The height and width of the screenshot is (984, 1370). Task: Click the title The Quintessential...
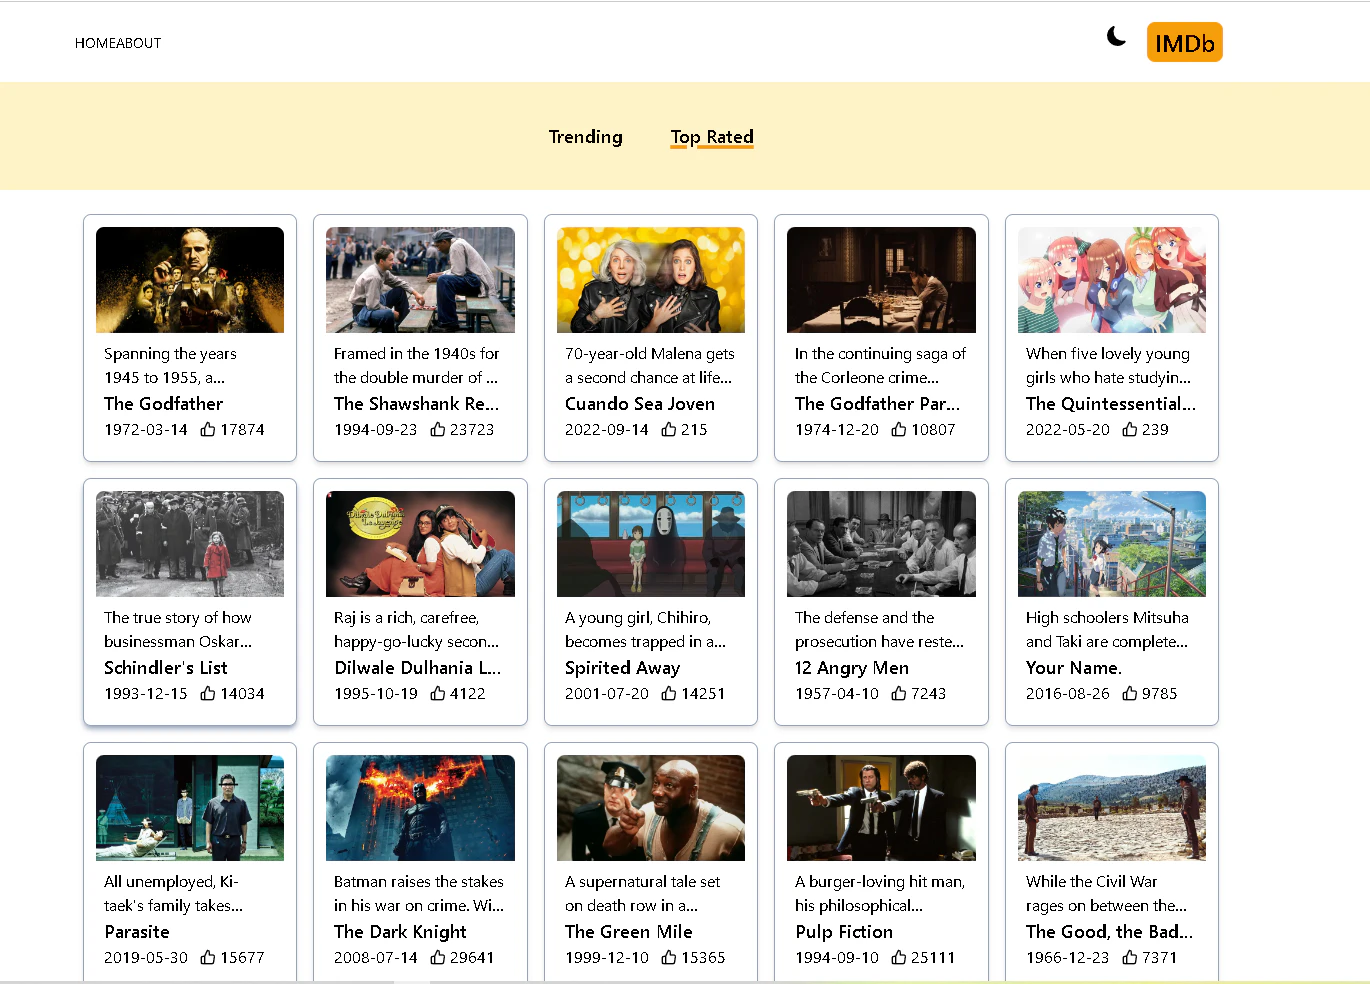(x=1110, y=404)
